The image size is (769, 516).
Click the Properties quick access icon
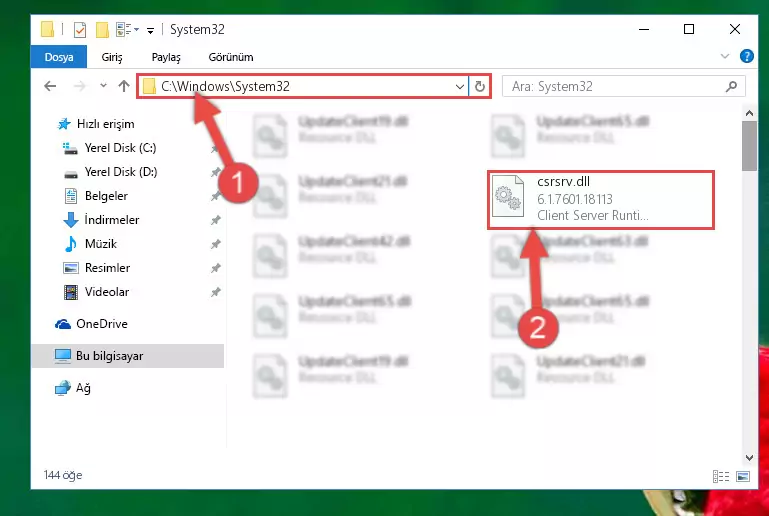[x=80, y=30]
